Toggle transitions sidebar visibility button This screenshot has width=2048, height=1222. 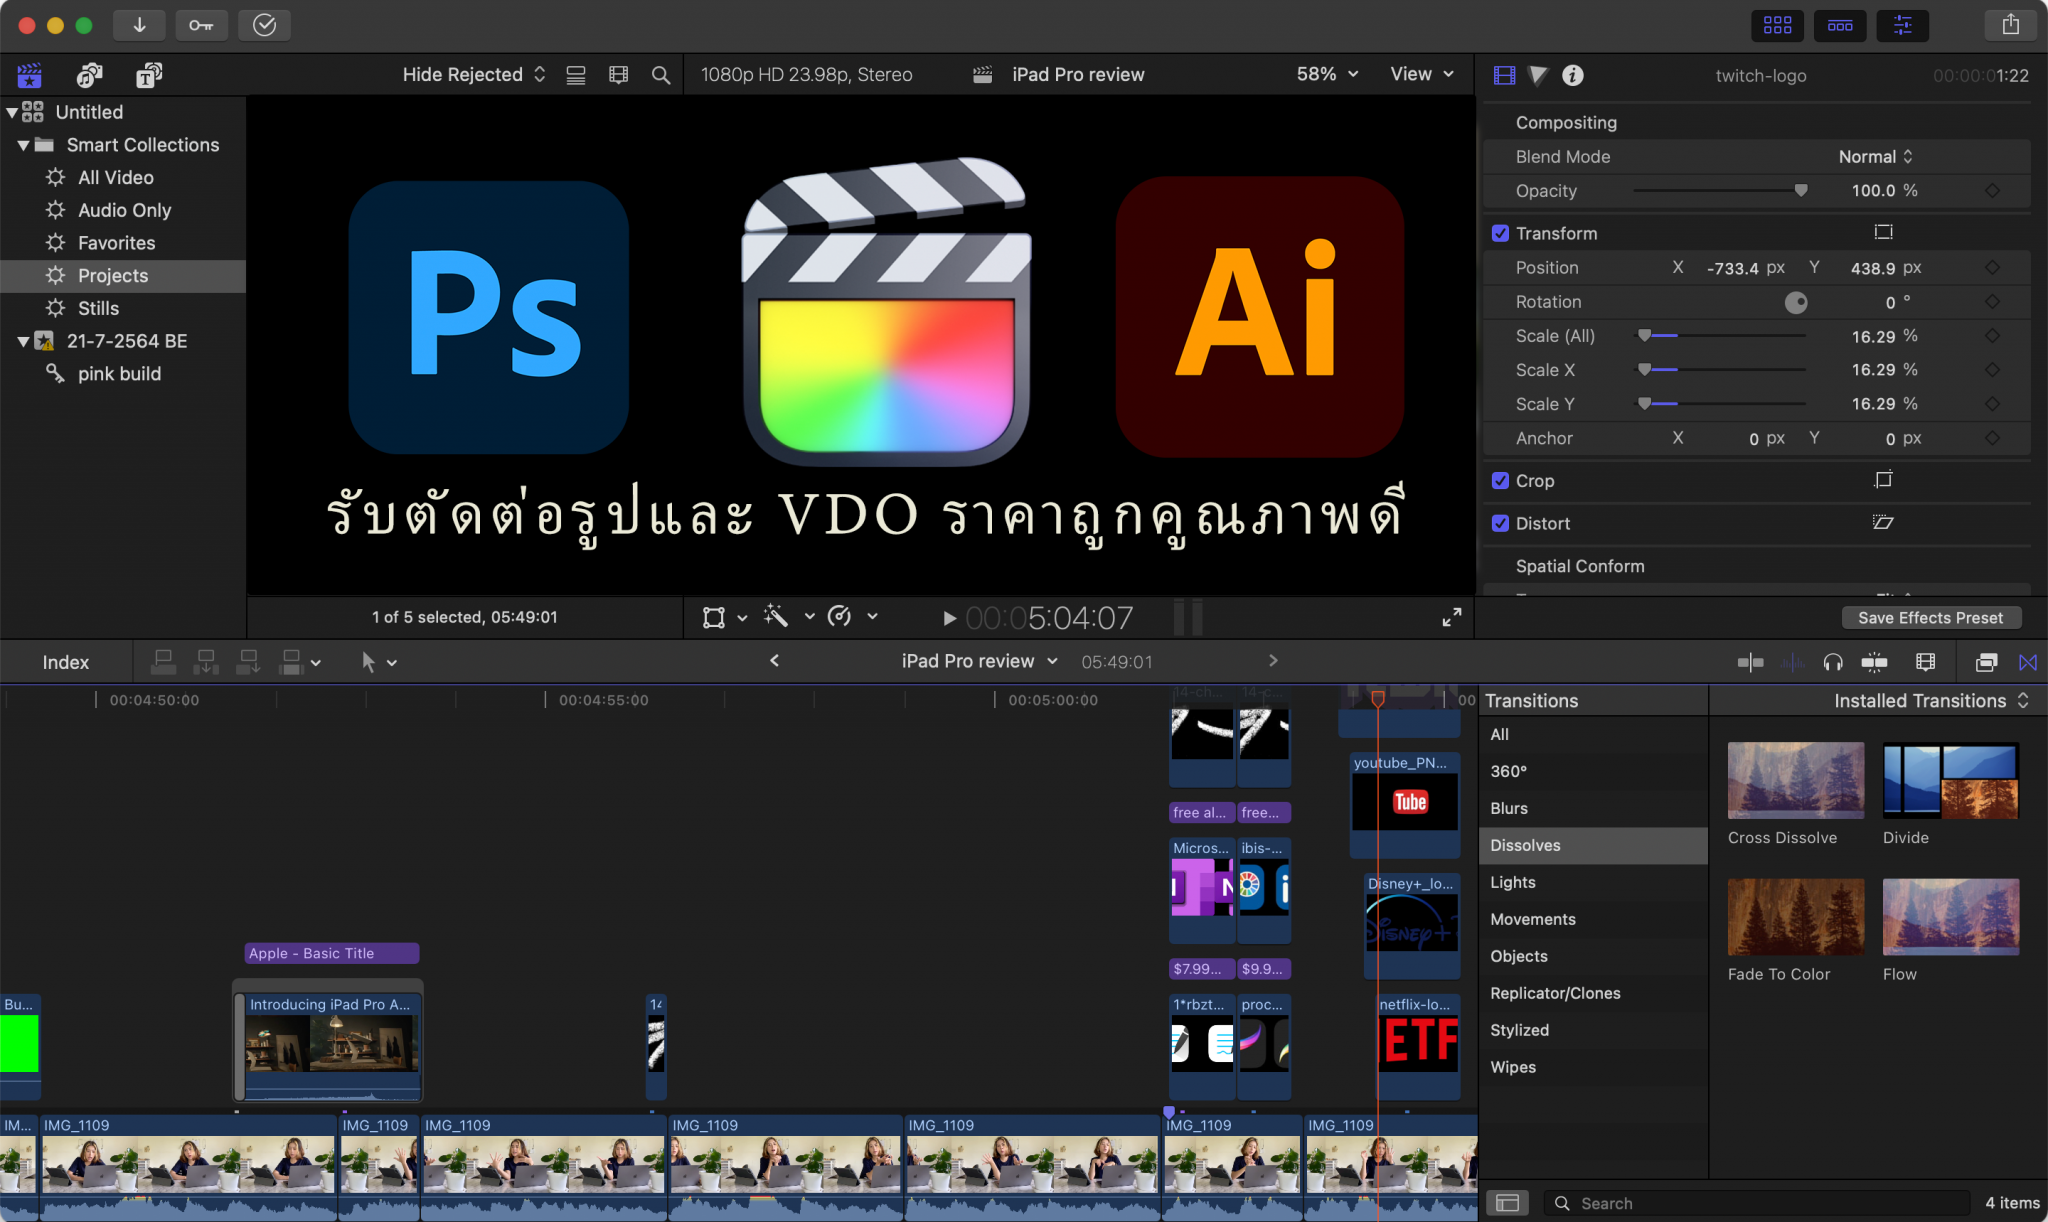click(x=1507, y=1203)
